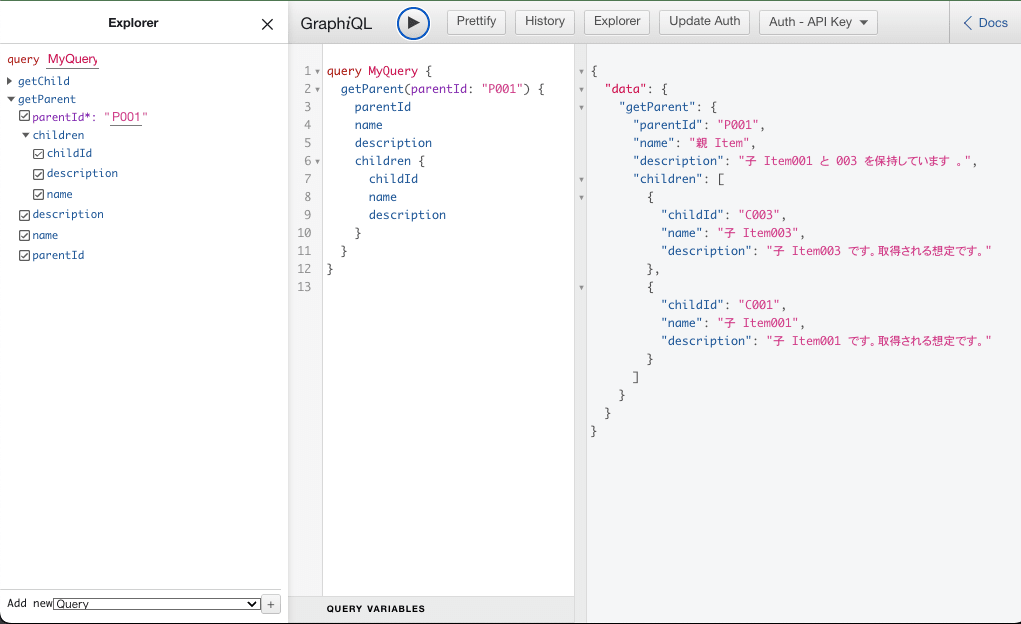1021x624 pixels.
Task: Collapse the getParent tree node
Action: click(x=10, y=99)
